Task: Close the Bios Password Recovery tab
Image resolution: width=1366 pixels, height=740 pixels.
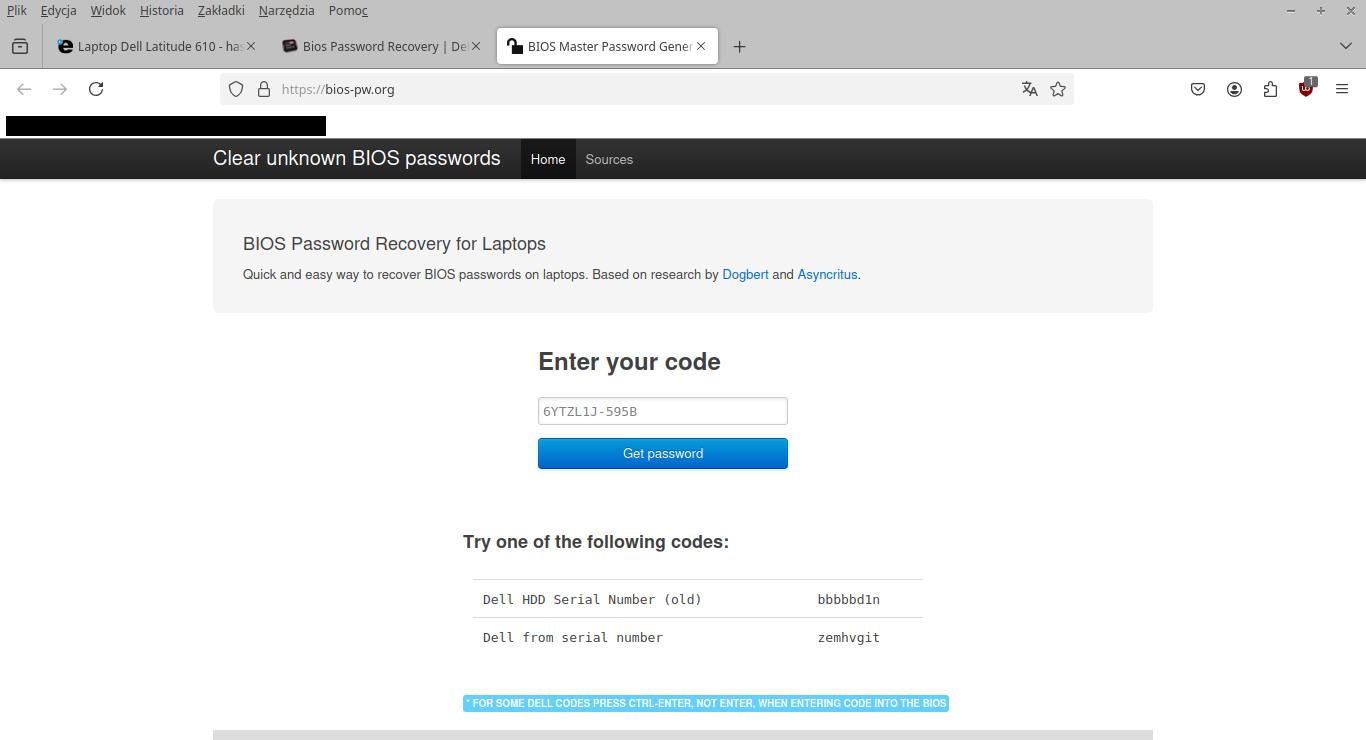Action: 476,46
